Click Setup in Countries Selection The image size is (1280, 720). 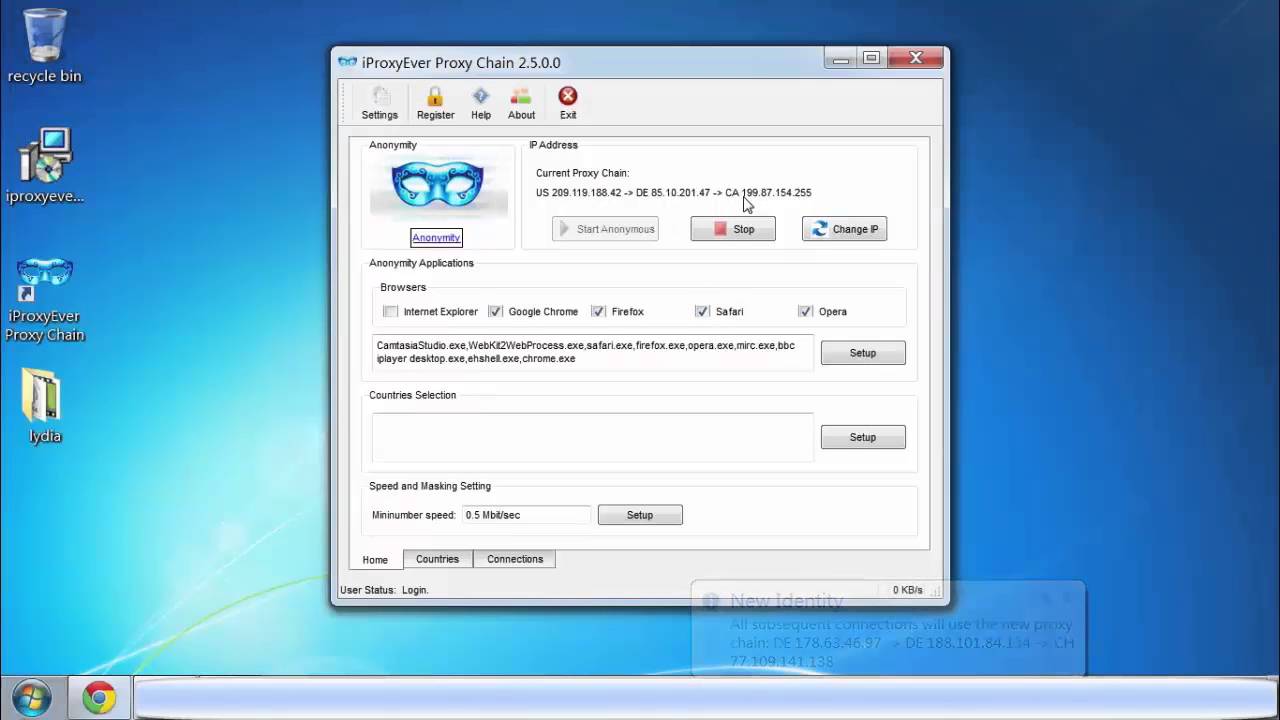click(863, 437)
